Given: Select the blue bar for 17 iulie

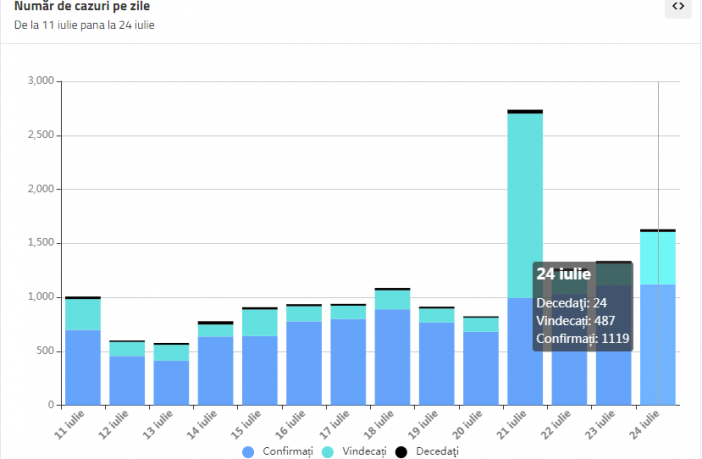Looking at the screenshot, I should tap(348, 362).
